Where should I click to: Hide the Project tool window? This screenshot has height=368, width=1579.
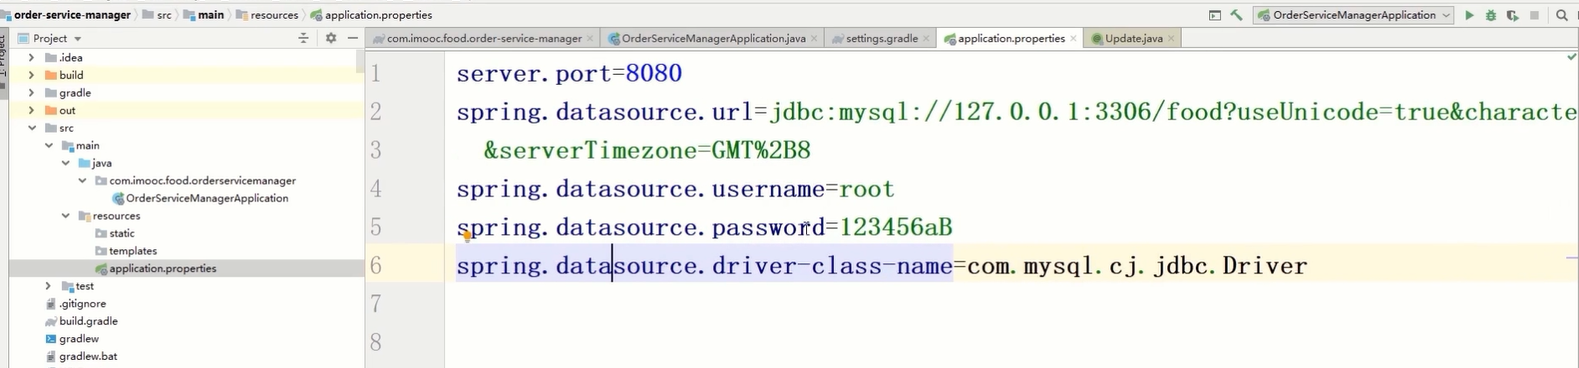[x=353, y=38]
